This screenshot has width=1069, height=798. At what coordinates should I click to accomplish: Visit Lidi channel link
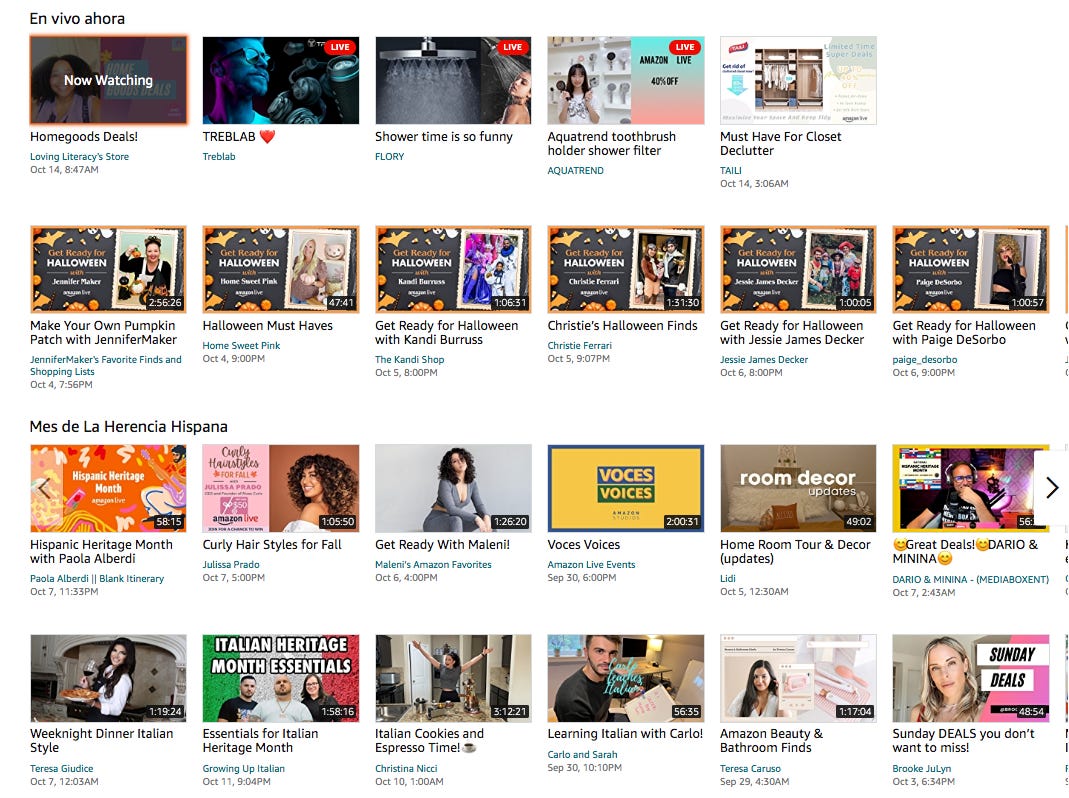(x=727, y=578)
